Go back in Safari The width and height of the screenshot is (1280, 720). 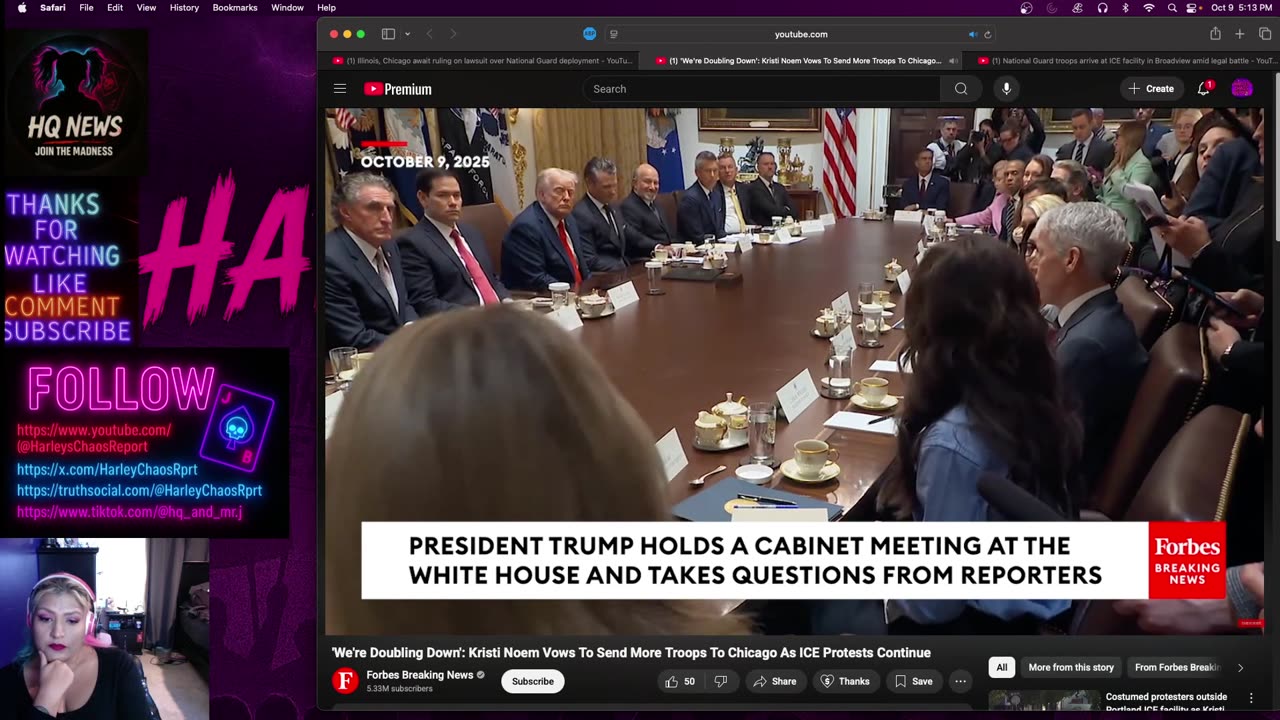tap(430, 34)
